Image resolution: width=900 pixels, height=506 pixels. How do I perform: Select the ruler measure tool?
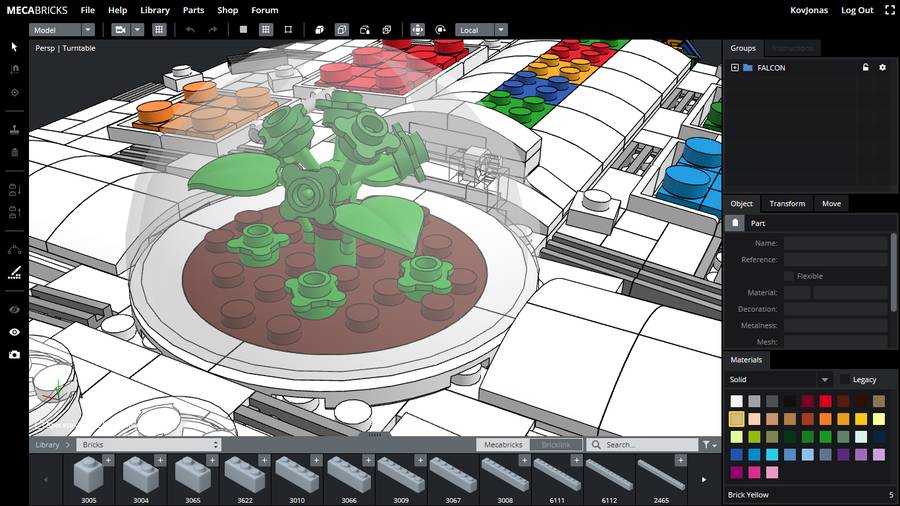coord(14,273)
